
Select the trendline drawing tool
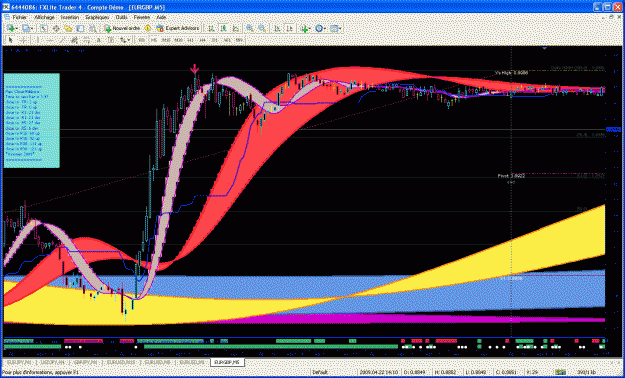pos(62,40)
